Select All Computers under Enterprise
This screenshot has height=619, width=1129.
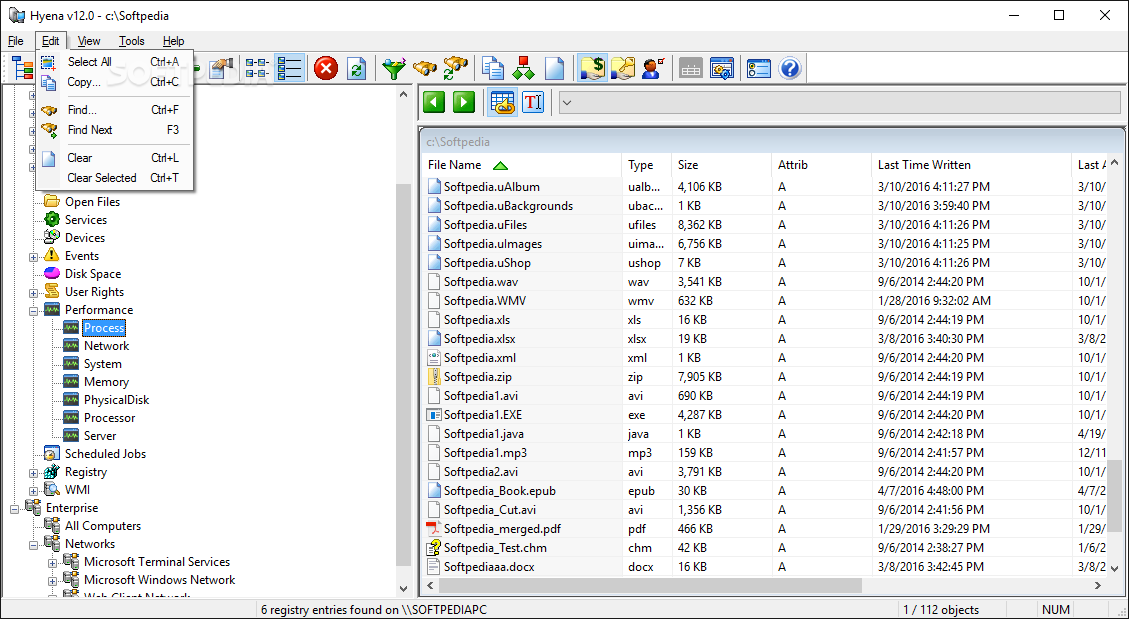pyautogui.click(x=103, y=526)
